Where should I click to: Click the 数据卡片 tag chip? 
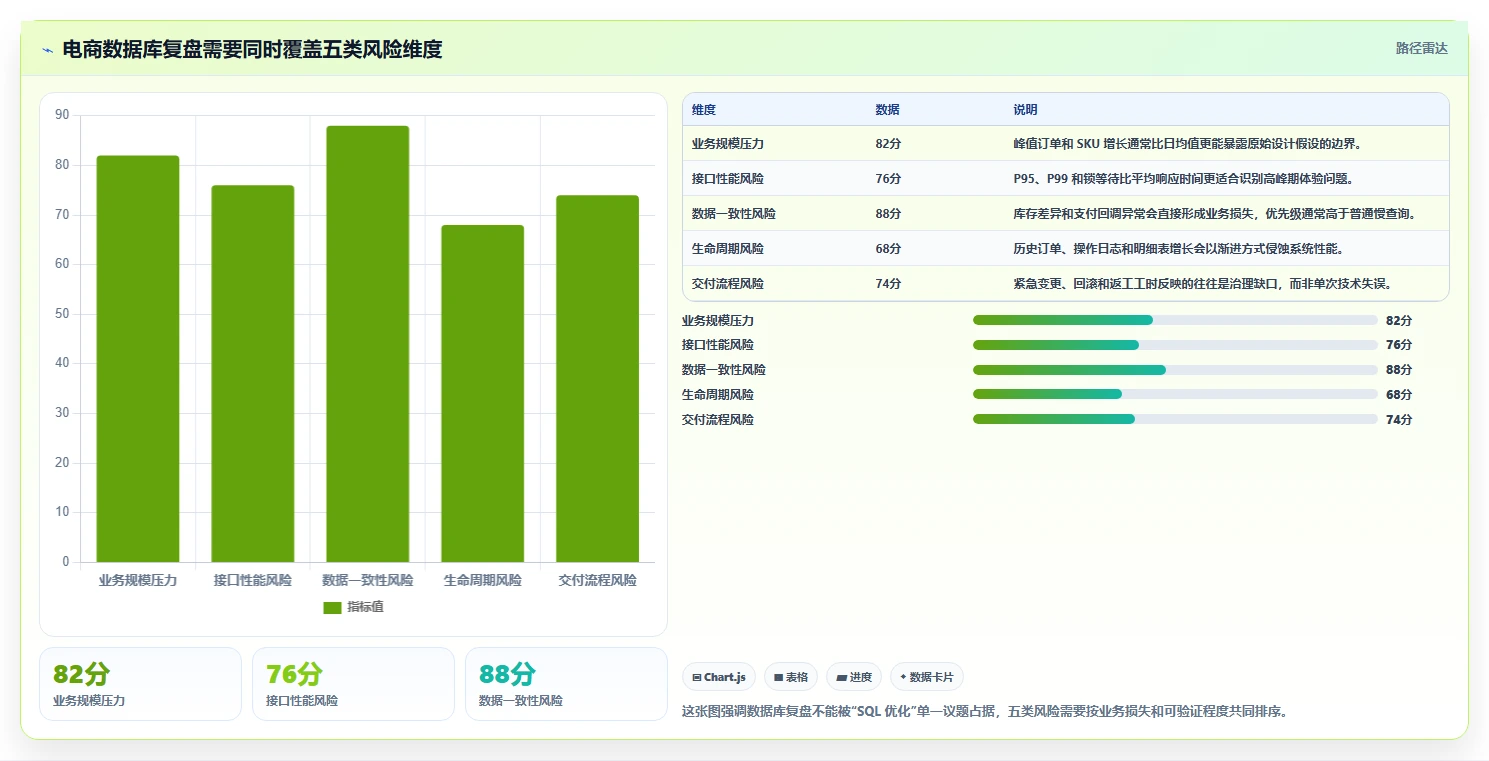pyautogui.click(x=926, y=677)
